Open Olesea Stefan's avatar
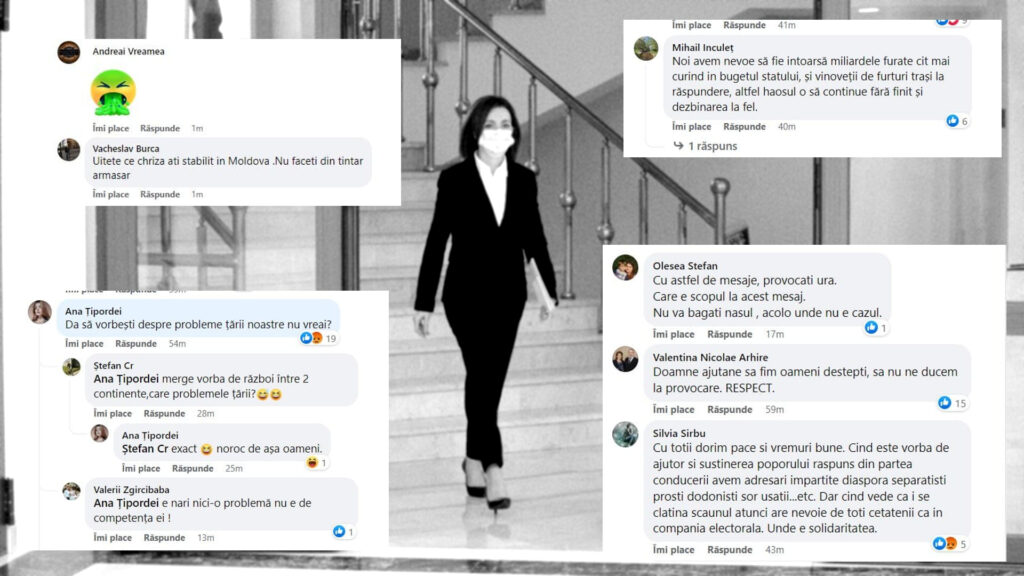 click(625, 267)
